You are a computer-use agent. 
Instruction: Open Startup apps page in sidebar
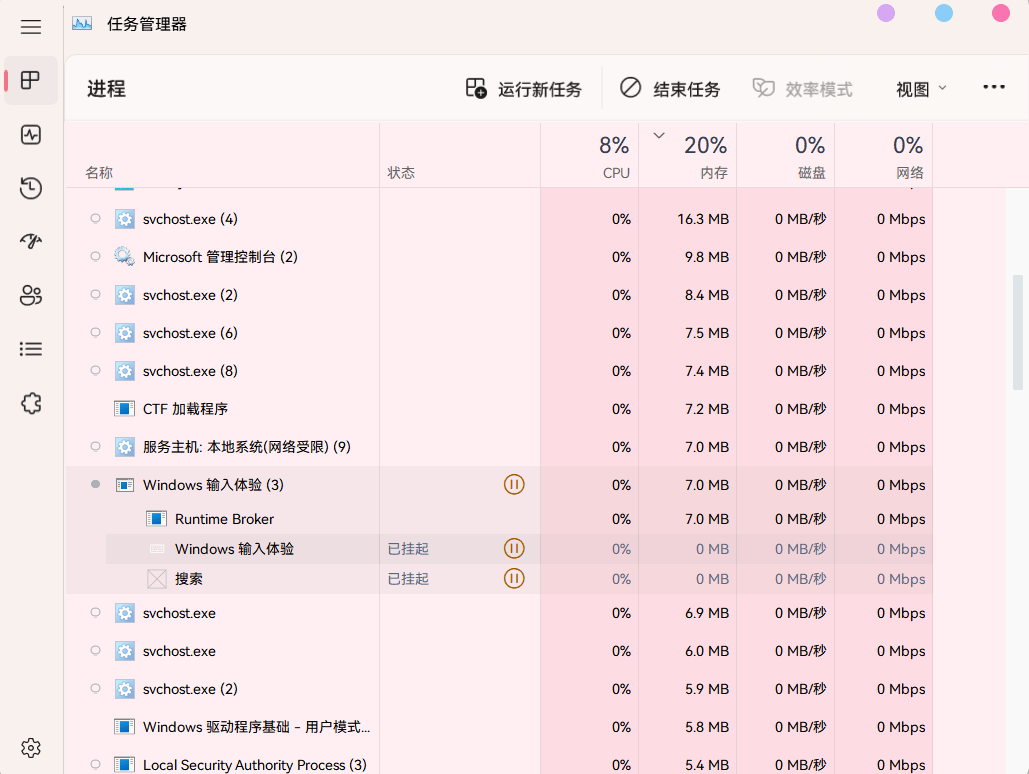(31, 242)
